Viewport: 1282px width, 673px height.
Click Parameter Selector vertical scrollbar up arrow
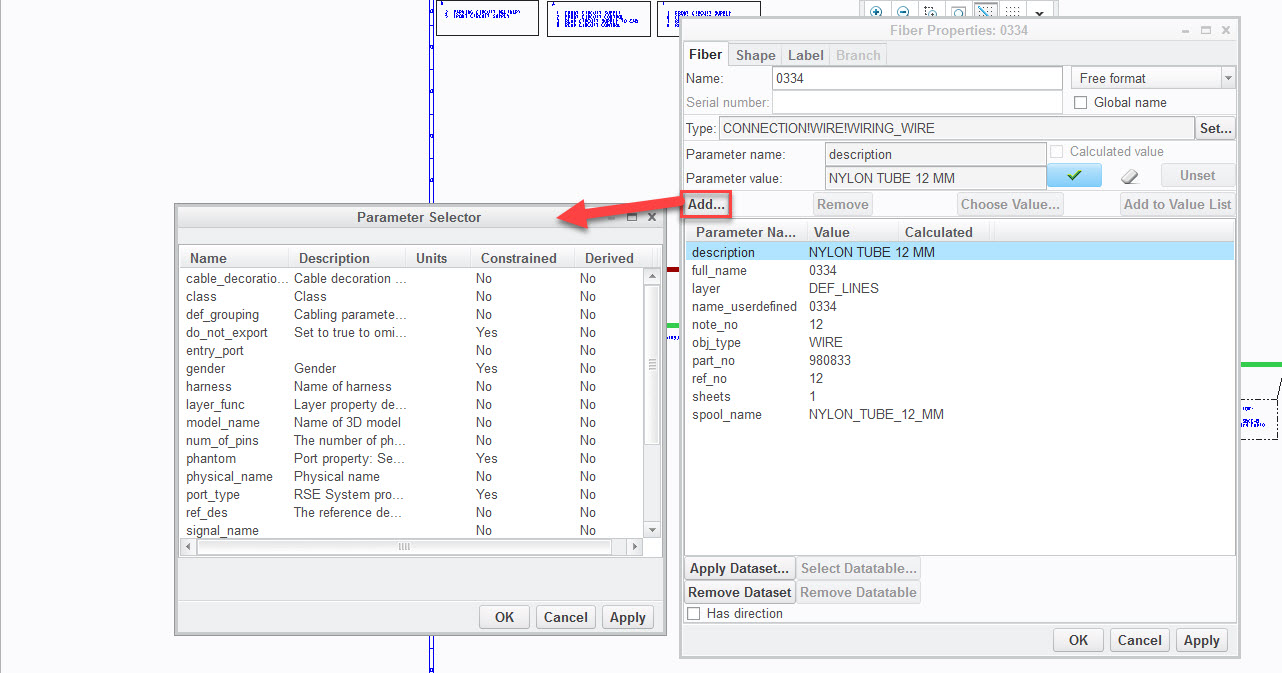[653, 278]
